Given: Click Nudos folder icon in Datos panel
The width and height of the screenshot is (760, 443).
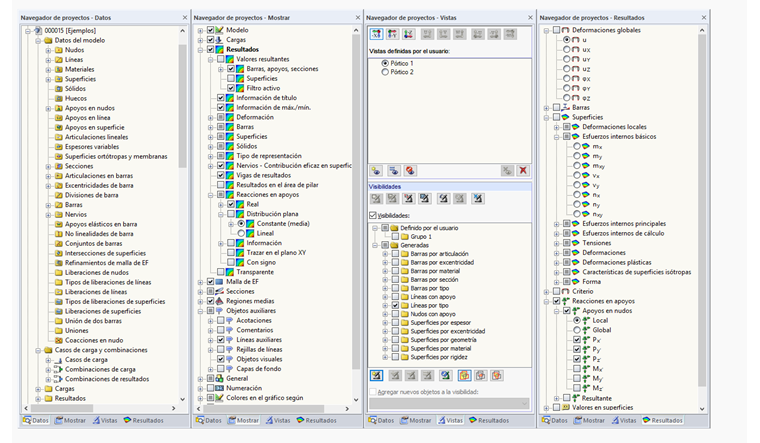Looking at the screenshot, I should pos(59,50).
